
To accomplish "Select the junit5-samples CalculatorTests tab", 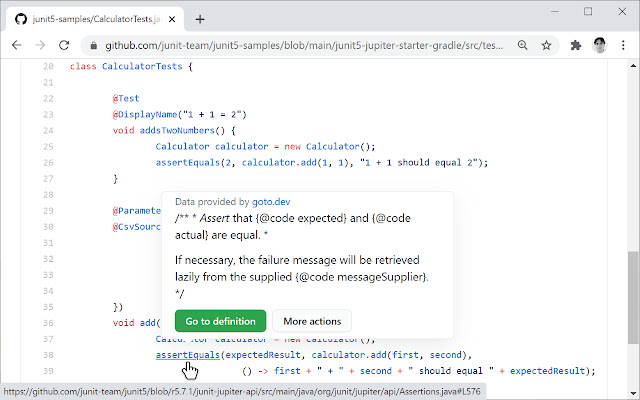I will point(95,19).
